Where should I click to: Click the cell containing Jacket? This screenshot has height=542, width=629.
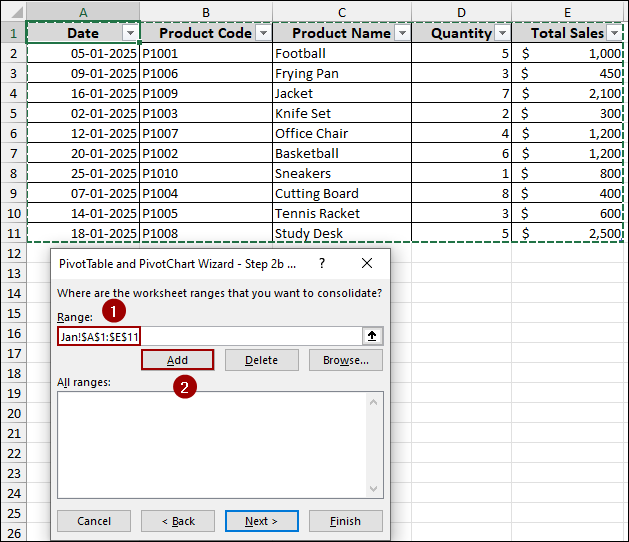coord(342,93)
